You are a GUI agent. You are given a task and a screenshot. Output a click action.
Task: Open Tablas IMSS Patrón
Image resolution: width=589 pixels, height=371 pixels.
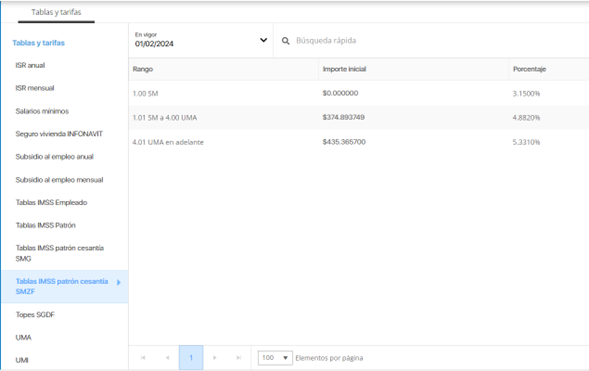(45, 225)
